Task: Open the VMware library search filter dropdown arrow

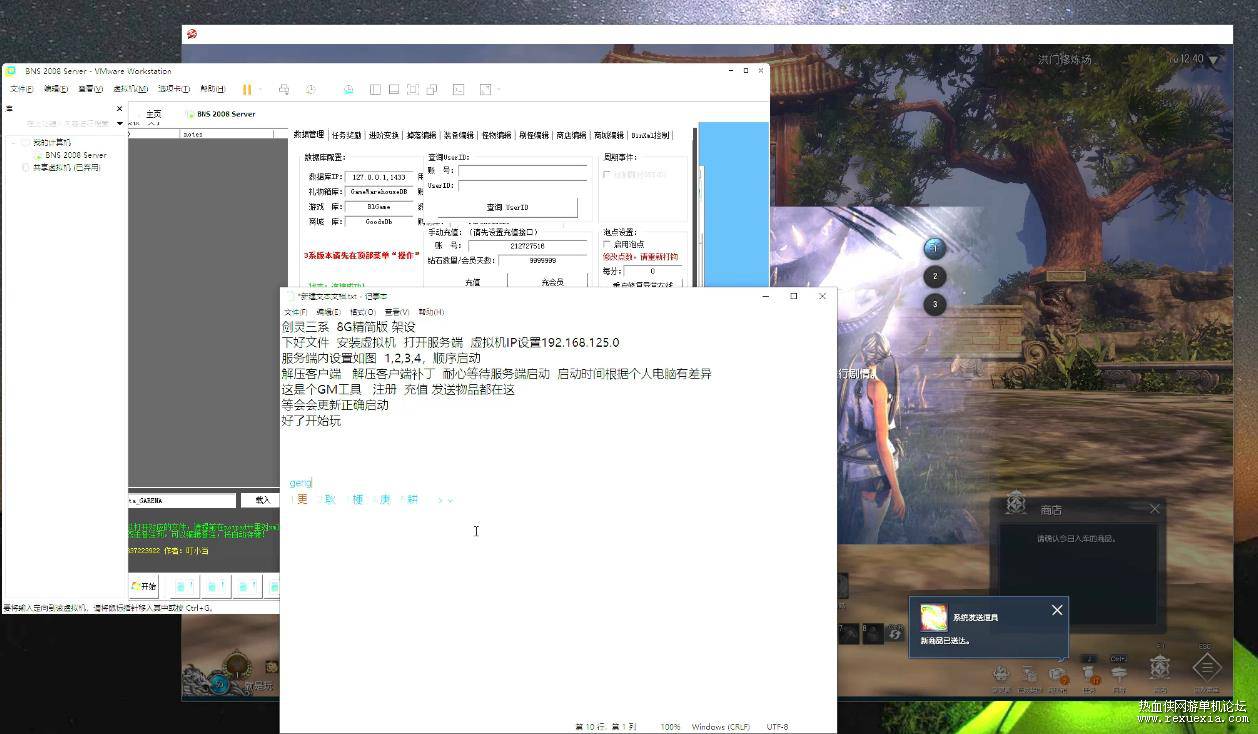Action: point(120,124)
